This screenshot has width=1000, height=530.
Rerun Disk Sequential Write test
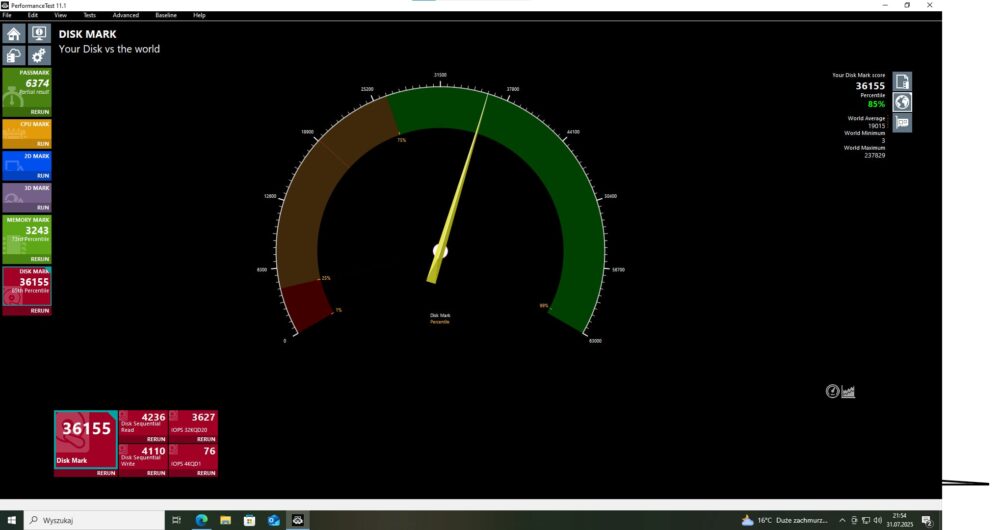(x=156, y=473)
